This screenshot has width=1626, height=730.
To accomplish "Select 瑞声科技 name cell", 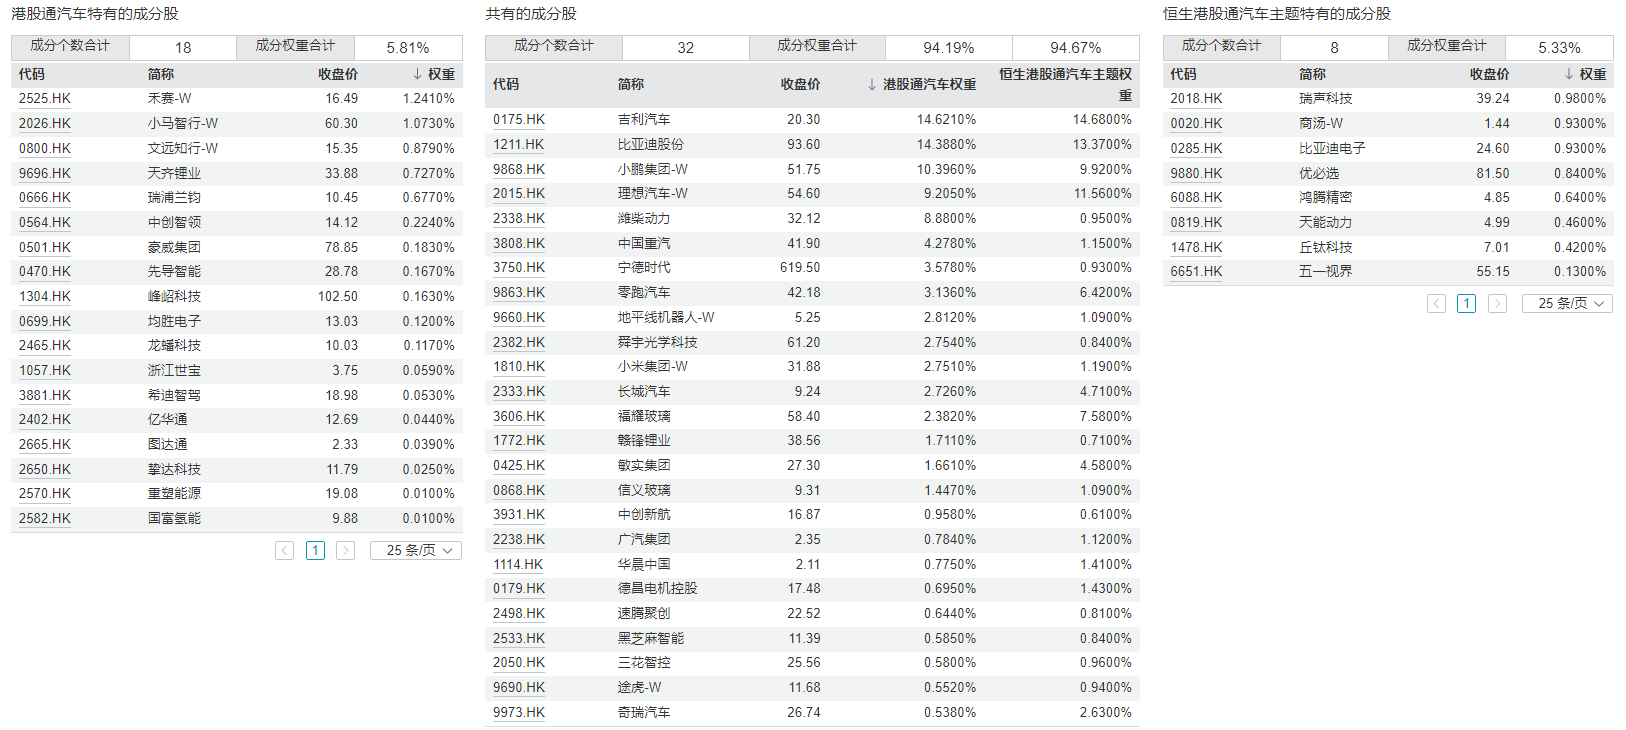I will pos(1326,99).
